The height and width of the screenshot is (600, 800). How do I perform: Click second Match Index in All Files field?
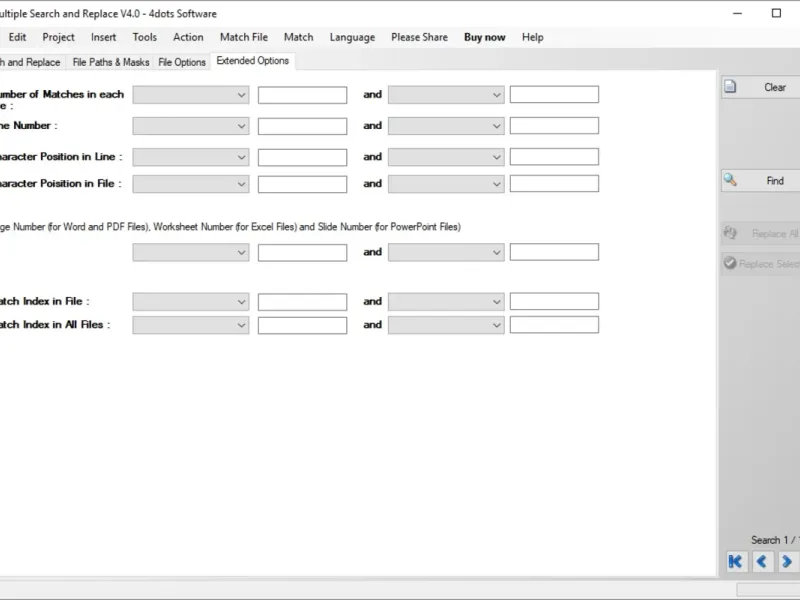click(554, 325)
